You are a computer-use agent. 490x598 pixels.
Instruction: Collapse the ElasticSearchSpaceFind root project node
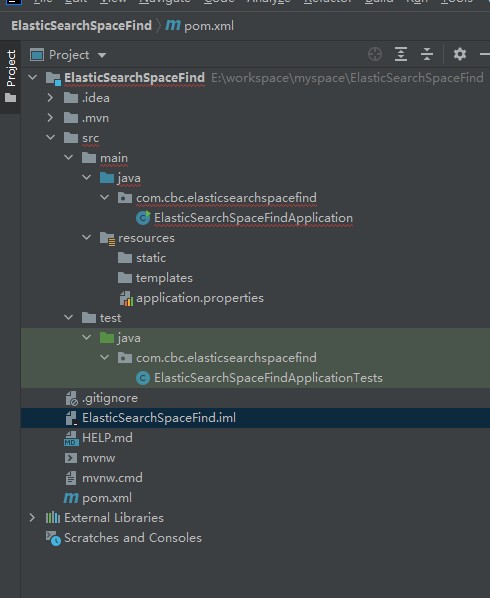coord(33,77)
